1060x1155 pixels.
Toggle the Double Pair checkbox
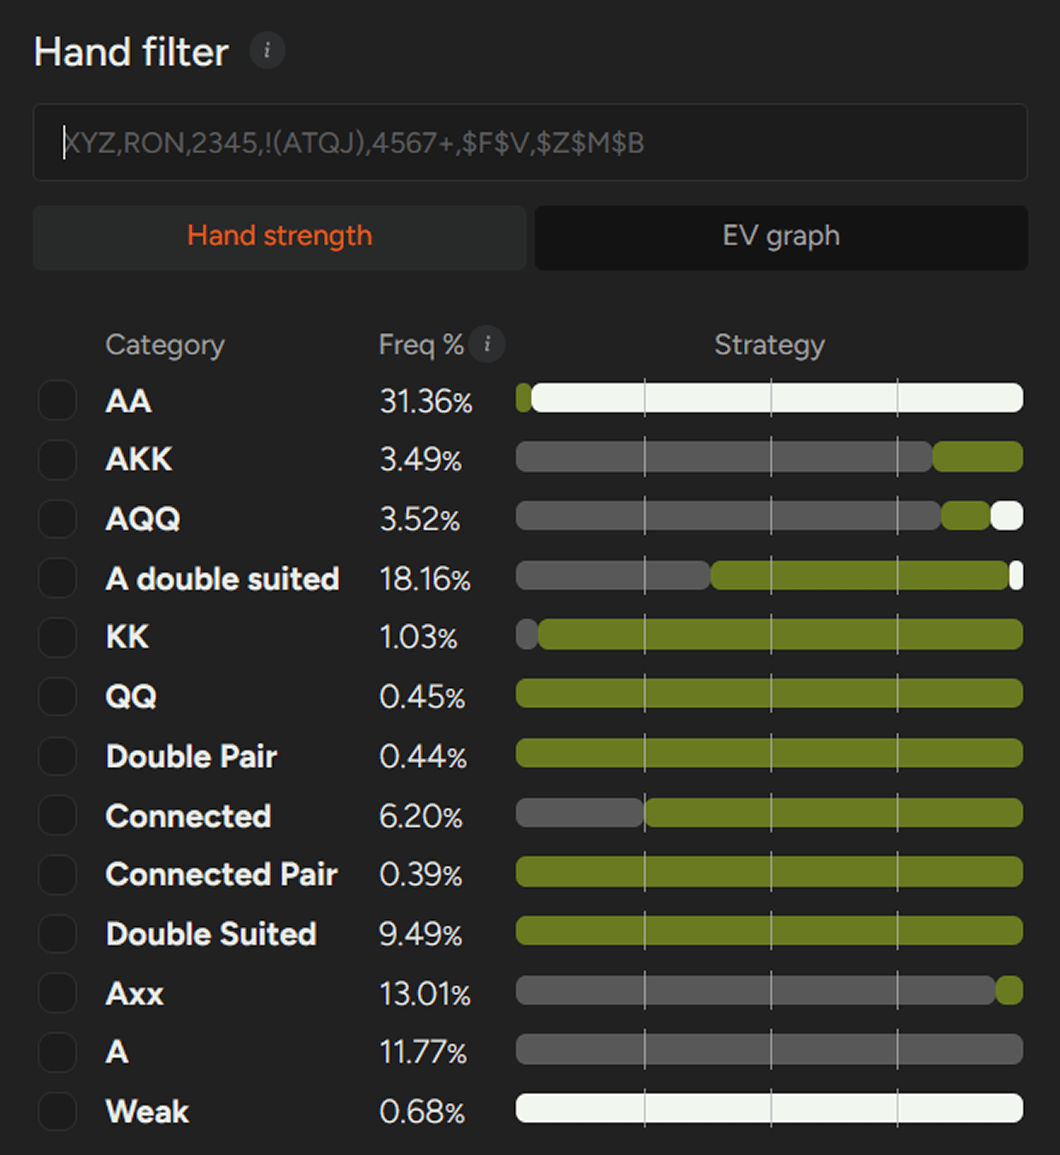tap(57, 756)
